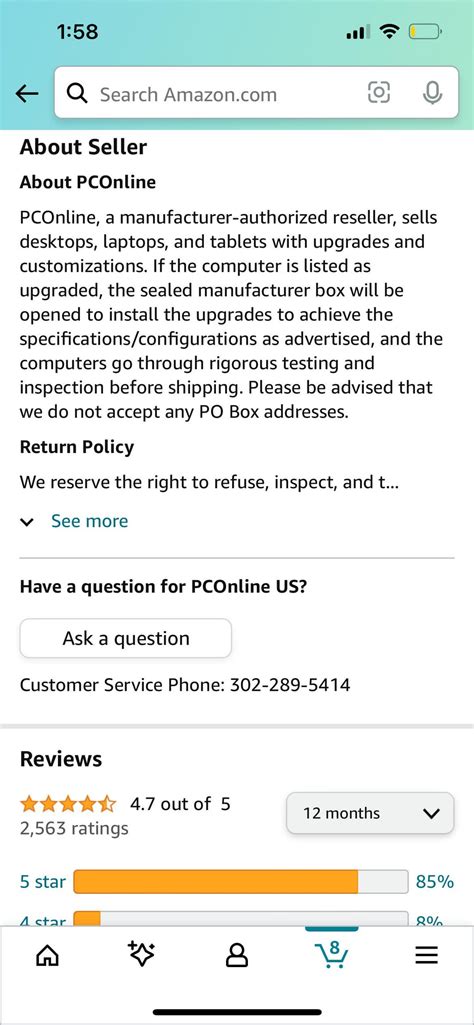Tap the microphone voice search icon
Viewport: 474px width, 1025px height.
432,93
